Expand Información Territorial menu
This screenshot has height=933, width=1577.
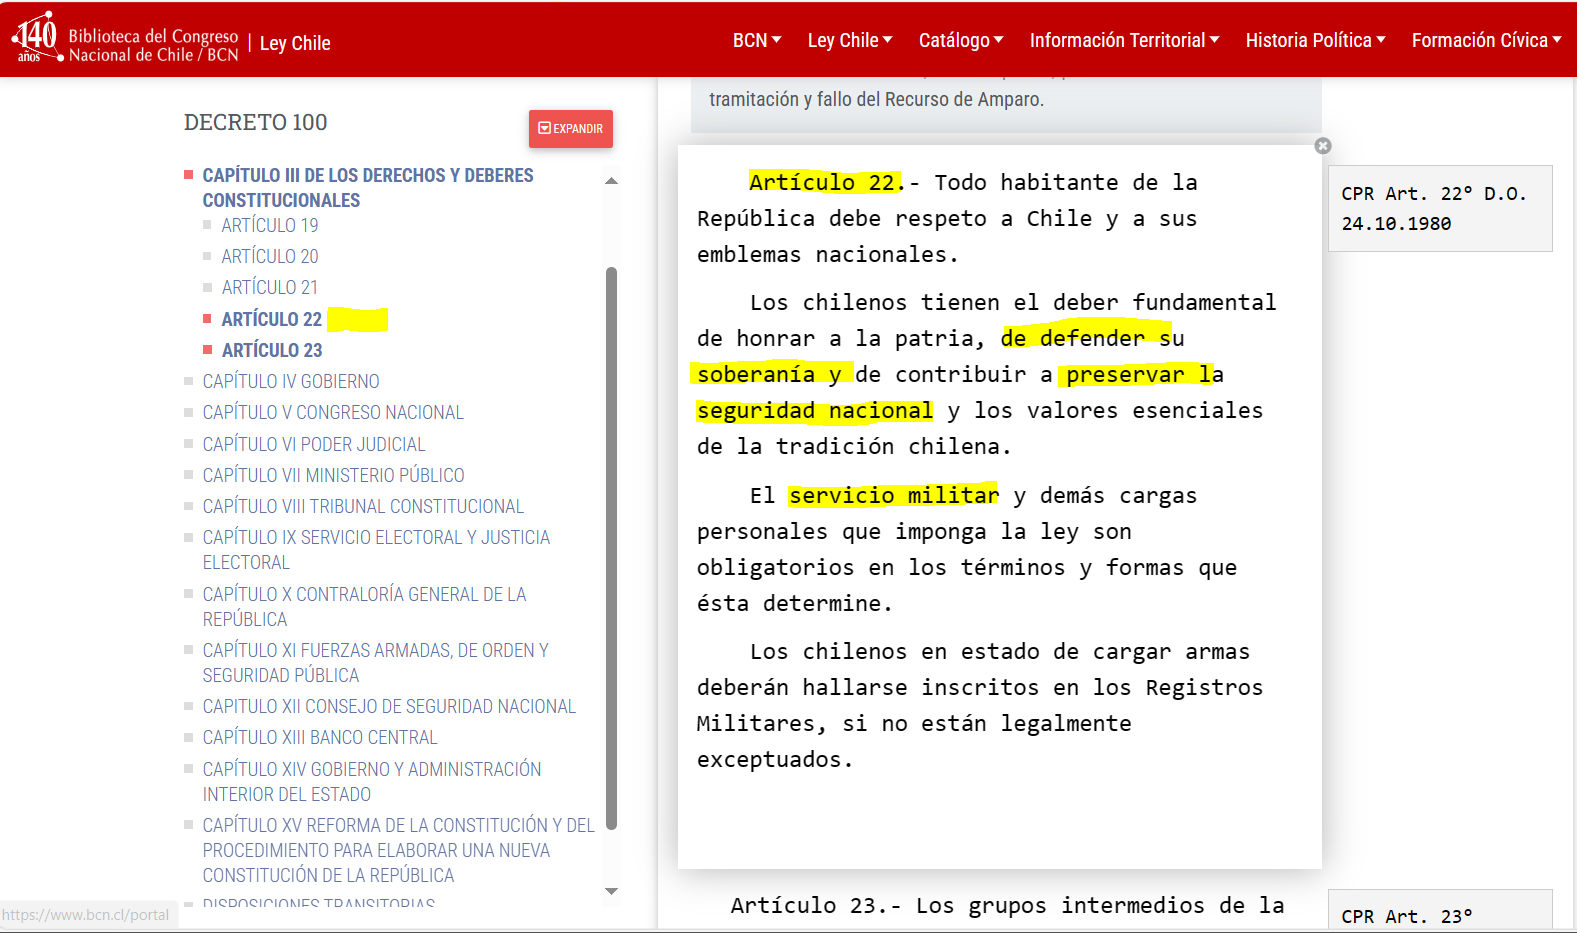[1125, 40]
